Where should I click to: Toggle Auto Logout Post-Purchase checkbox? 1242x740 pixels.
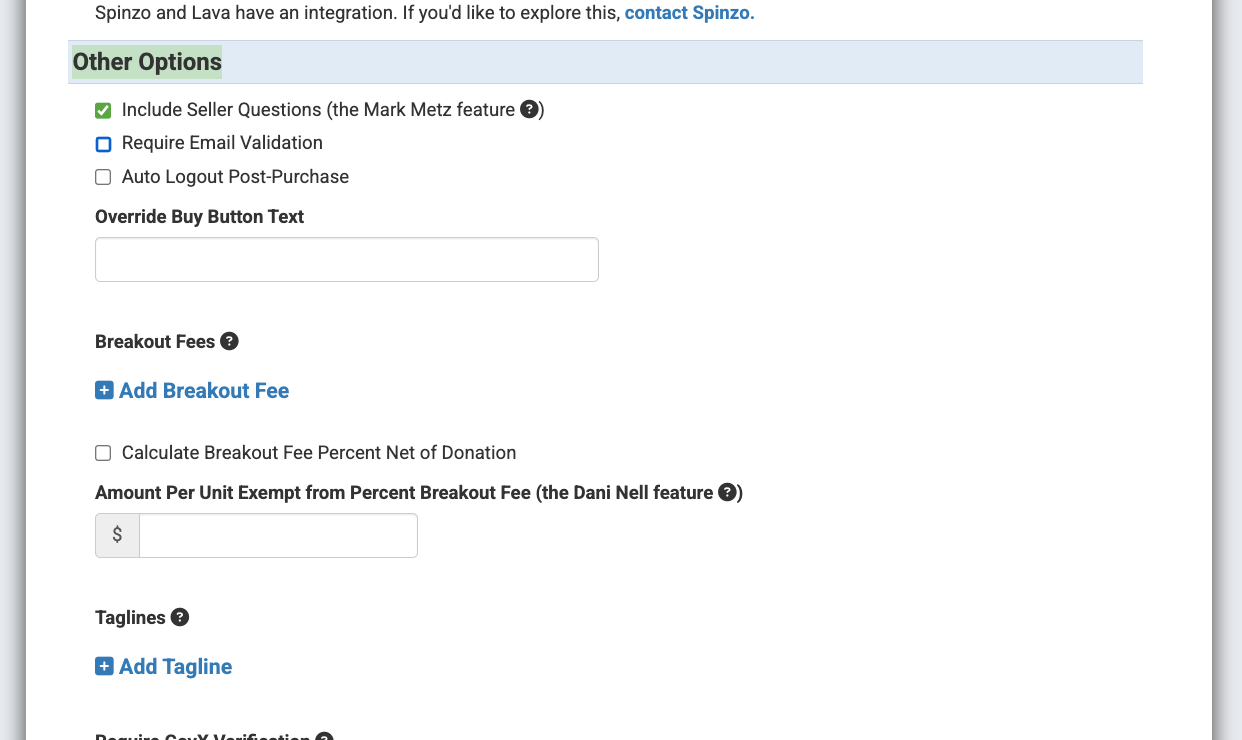point(103,177)
